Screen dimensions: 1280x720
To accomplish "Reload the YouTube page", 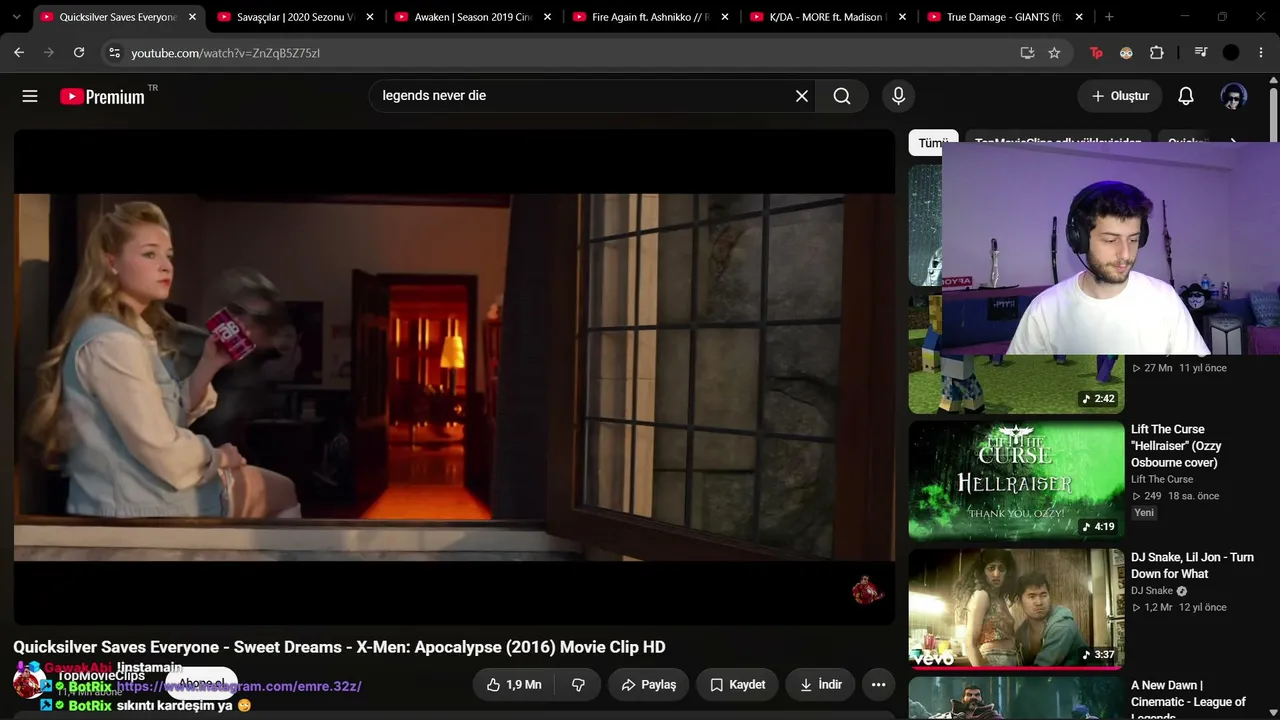I will point(79,53).
